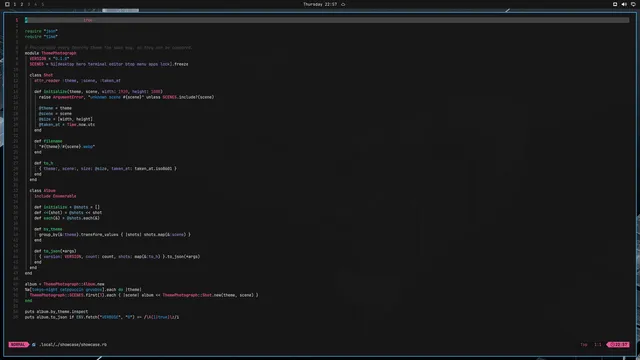
Task: Click the def to_json(*args) line
Action: [55, 251]
